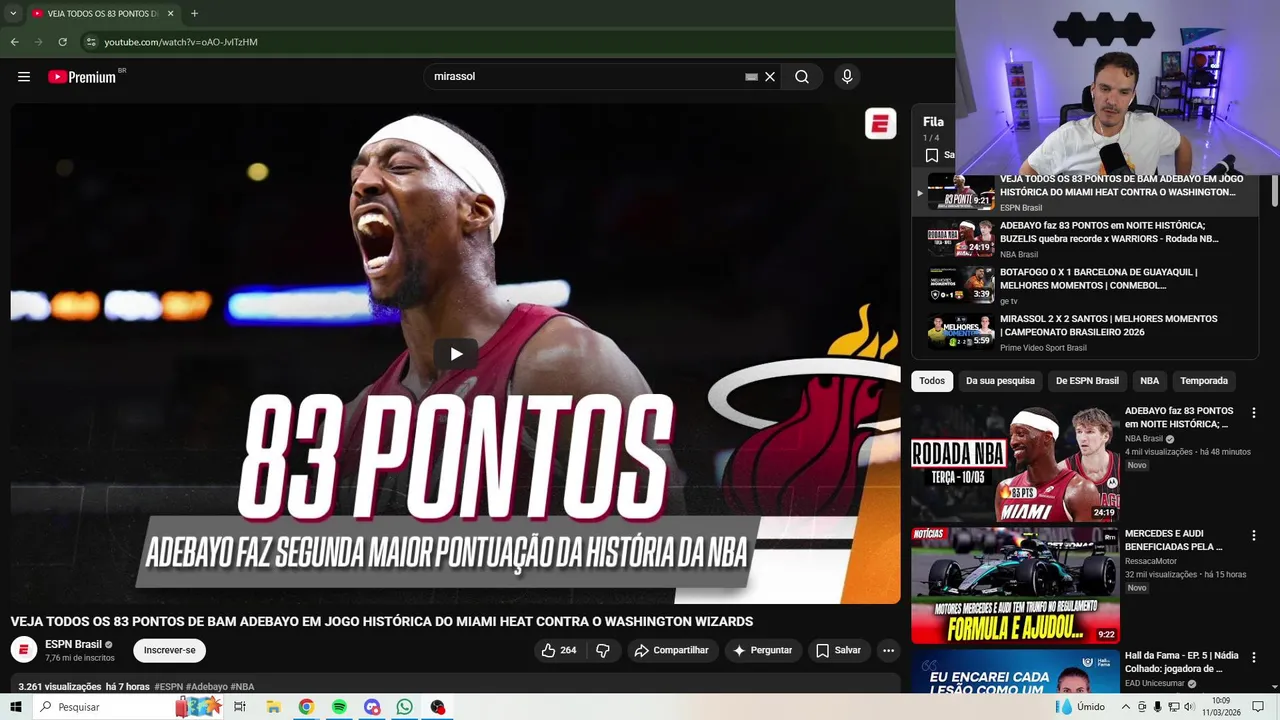Open the clock showing 10:09
The width and height of the screenshot is (1280, 720).
[x=1221, y=707]
